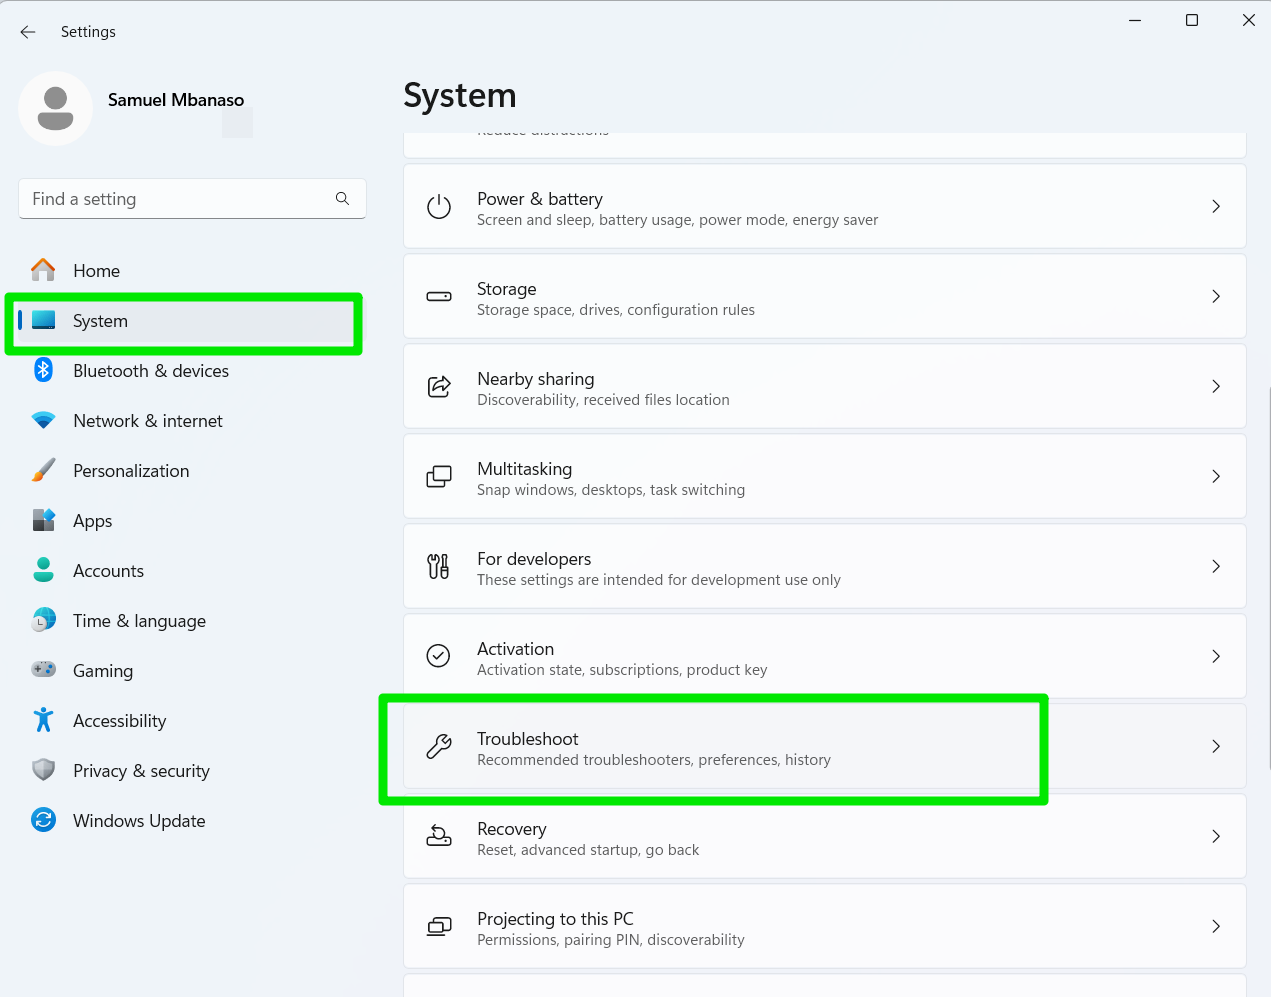Expand Nearby sharing chevron
Screen dimensions: 1271x997
pos(1216,386)
